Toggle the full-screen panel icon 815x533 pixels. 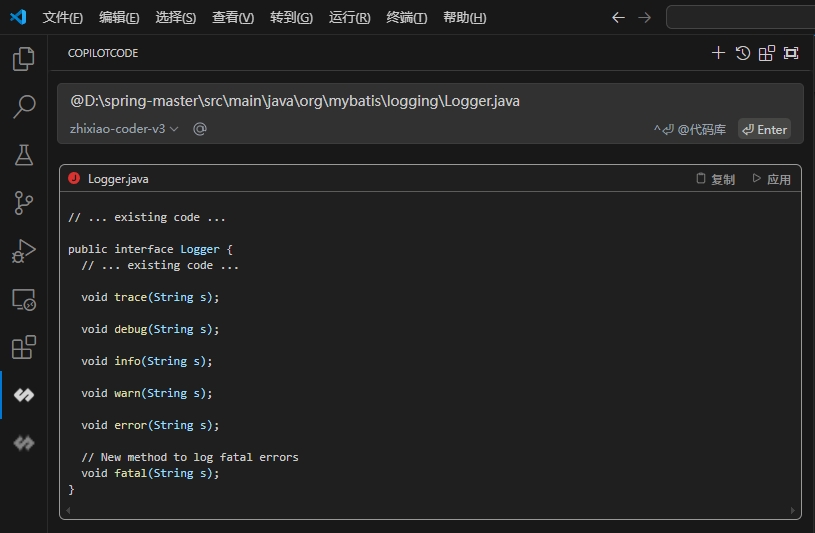791,53
